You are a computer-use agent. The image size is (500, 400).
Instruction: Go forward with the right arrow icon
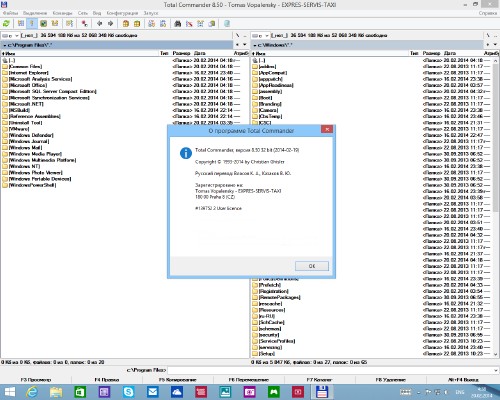(111, 23)
